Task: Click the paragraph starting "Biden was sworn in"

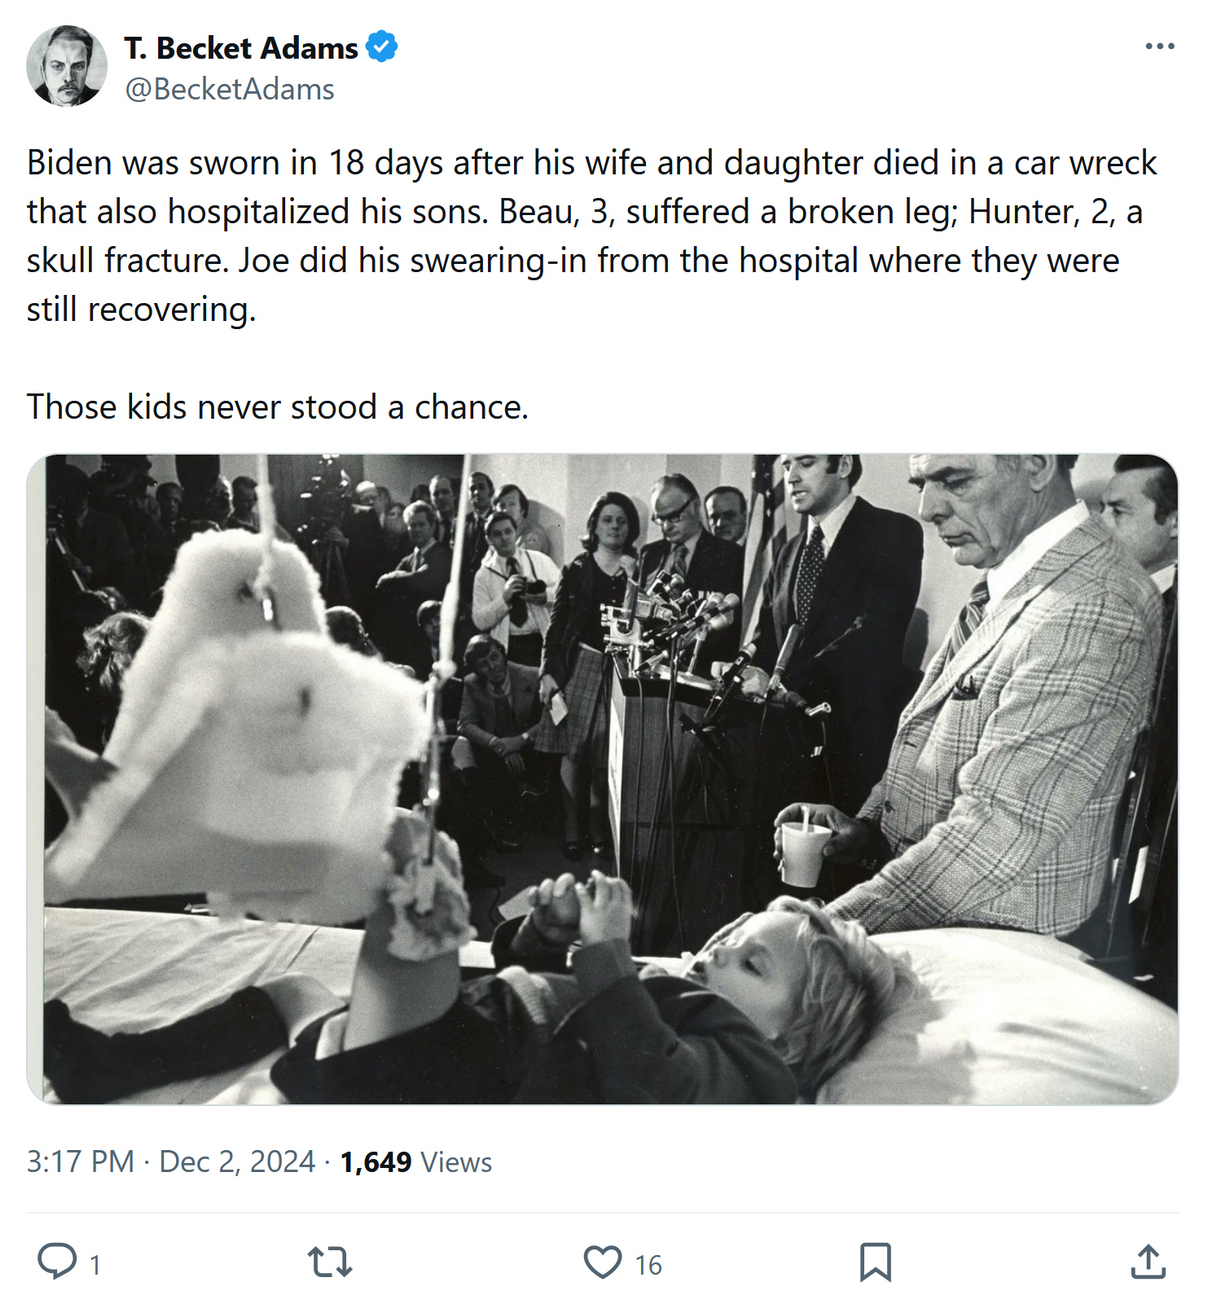Action: [x=591, y=211]
